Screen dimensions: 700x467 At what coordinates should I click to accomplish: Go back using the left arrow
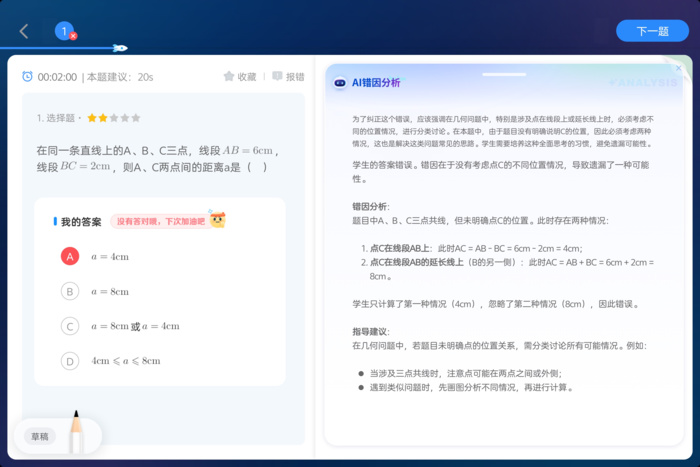(x=24, y=31)
